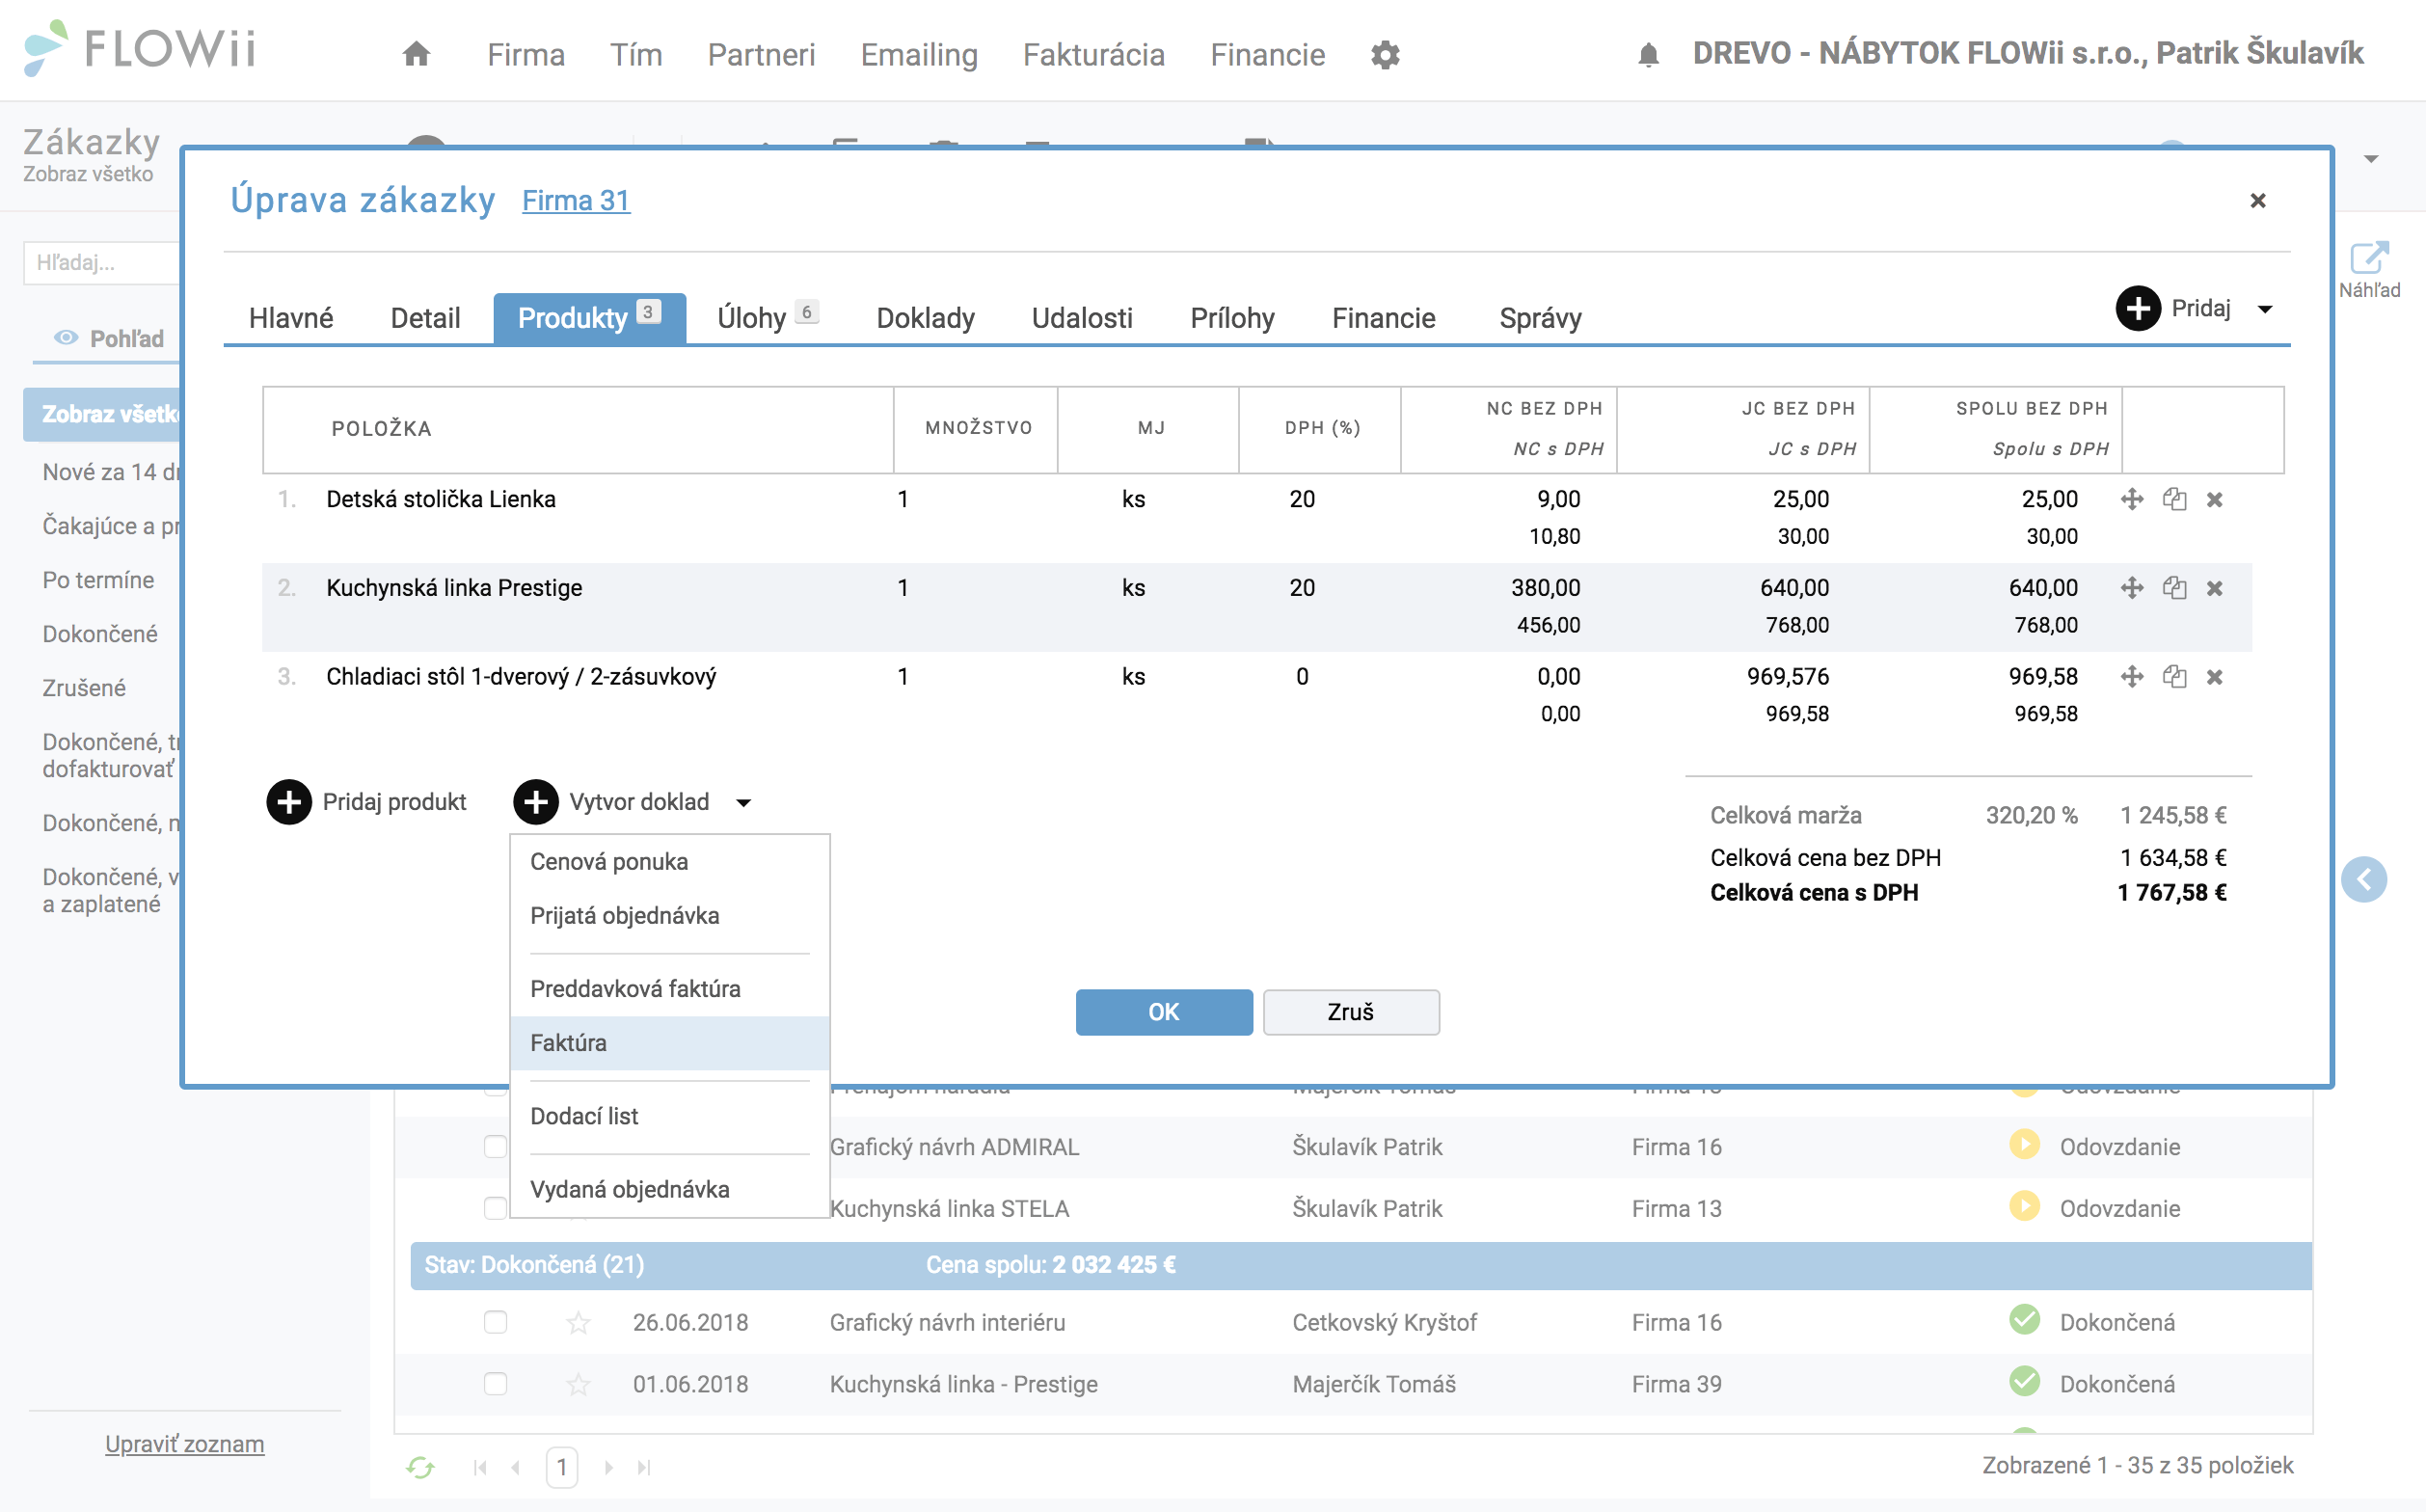Cancel with the Zruš button
The height and width of the screenshot is (1512, 2426).
click(x=1351, y=1012)
